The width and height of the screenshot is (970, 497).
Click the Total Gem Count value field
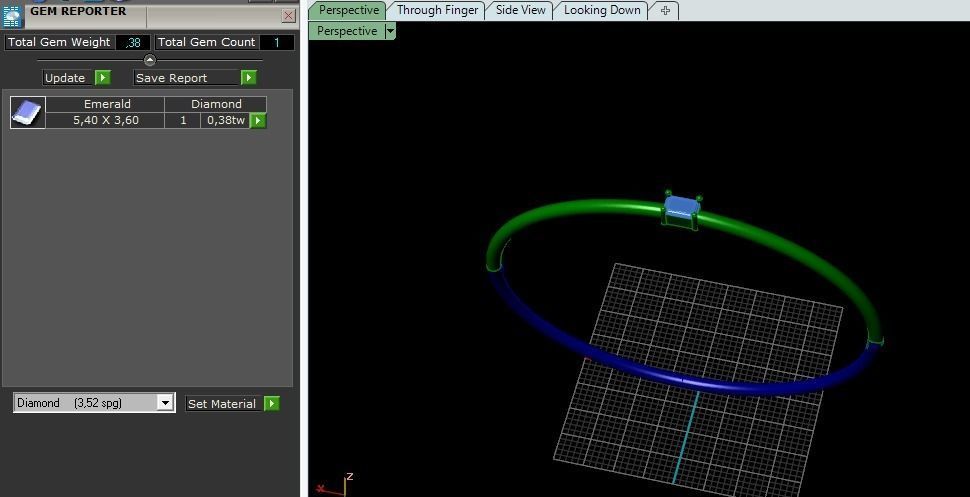point(277,43)
